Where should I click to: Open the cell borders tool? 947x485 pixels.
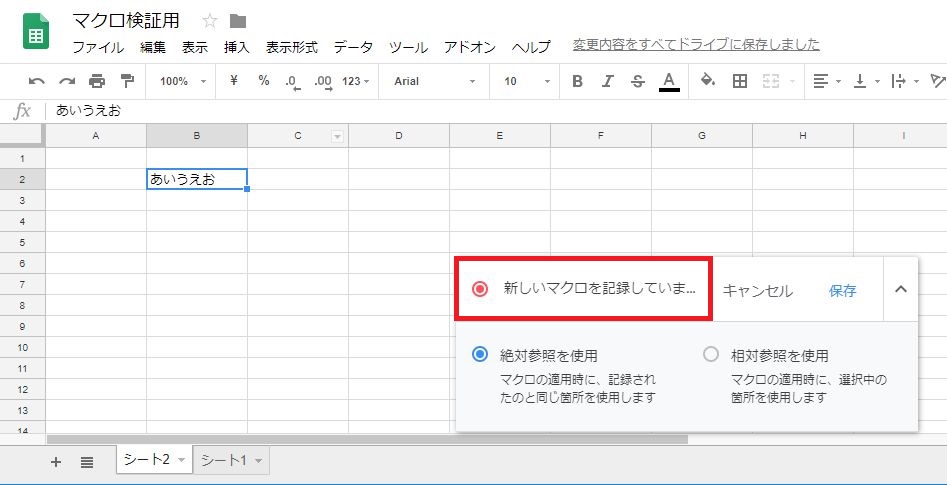(x=740, y=81)
